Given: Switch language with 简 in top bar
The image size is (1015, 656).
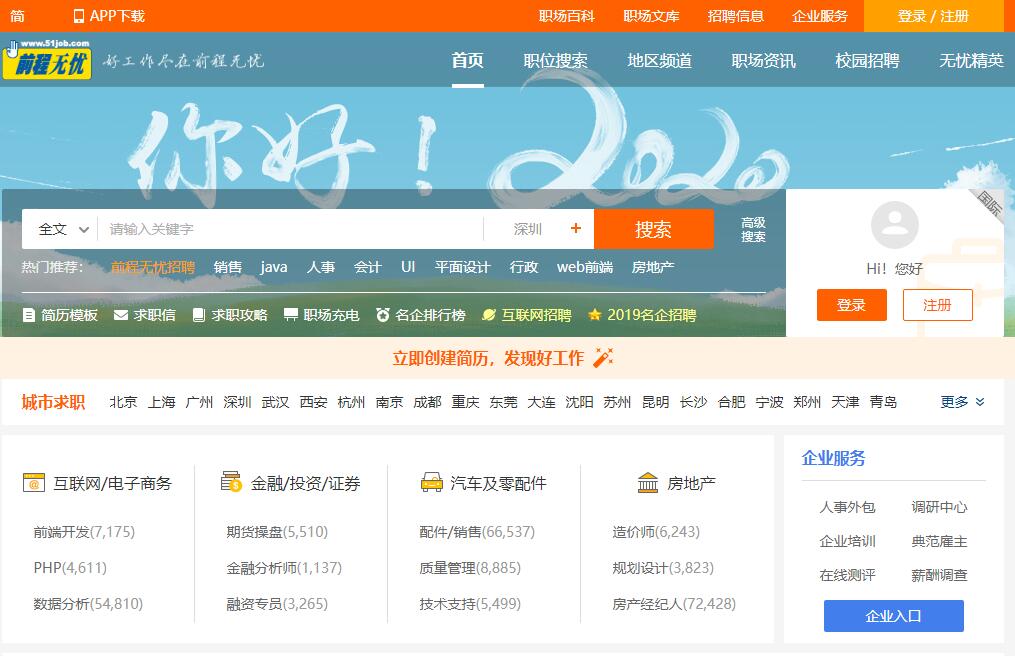Looking at the screenshot, I should (x=17, y=16).
